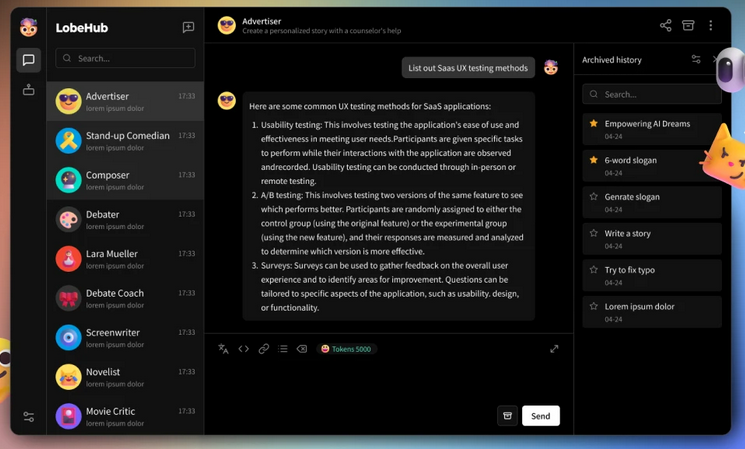Create a new chat with the plus icon
Viewport: 745px width, 449px height.
tap(188, 27)
